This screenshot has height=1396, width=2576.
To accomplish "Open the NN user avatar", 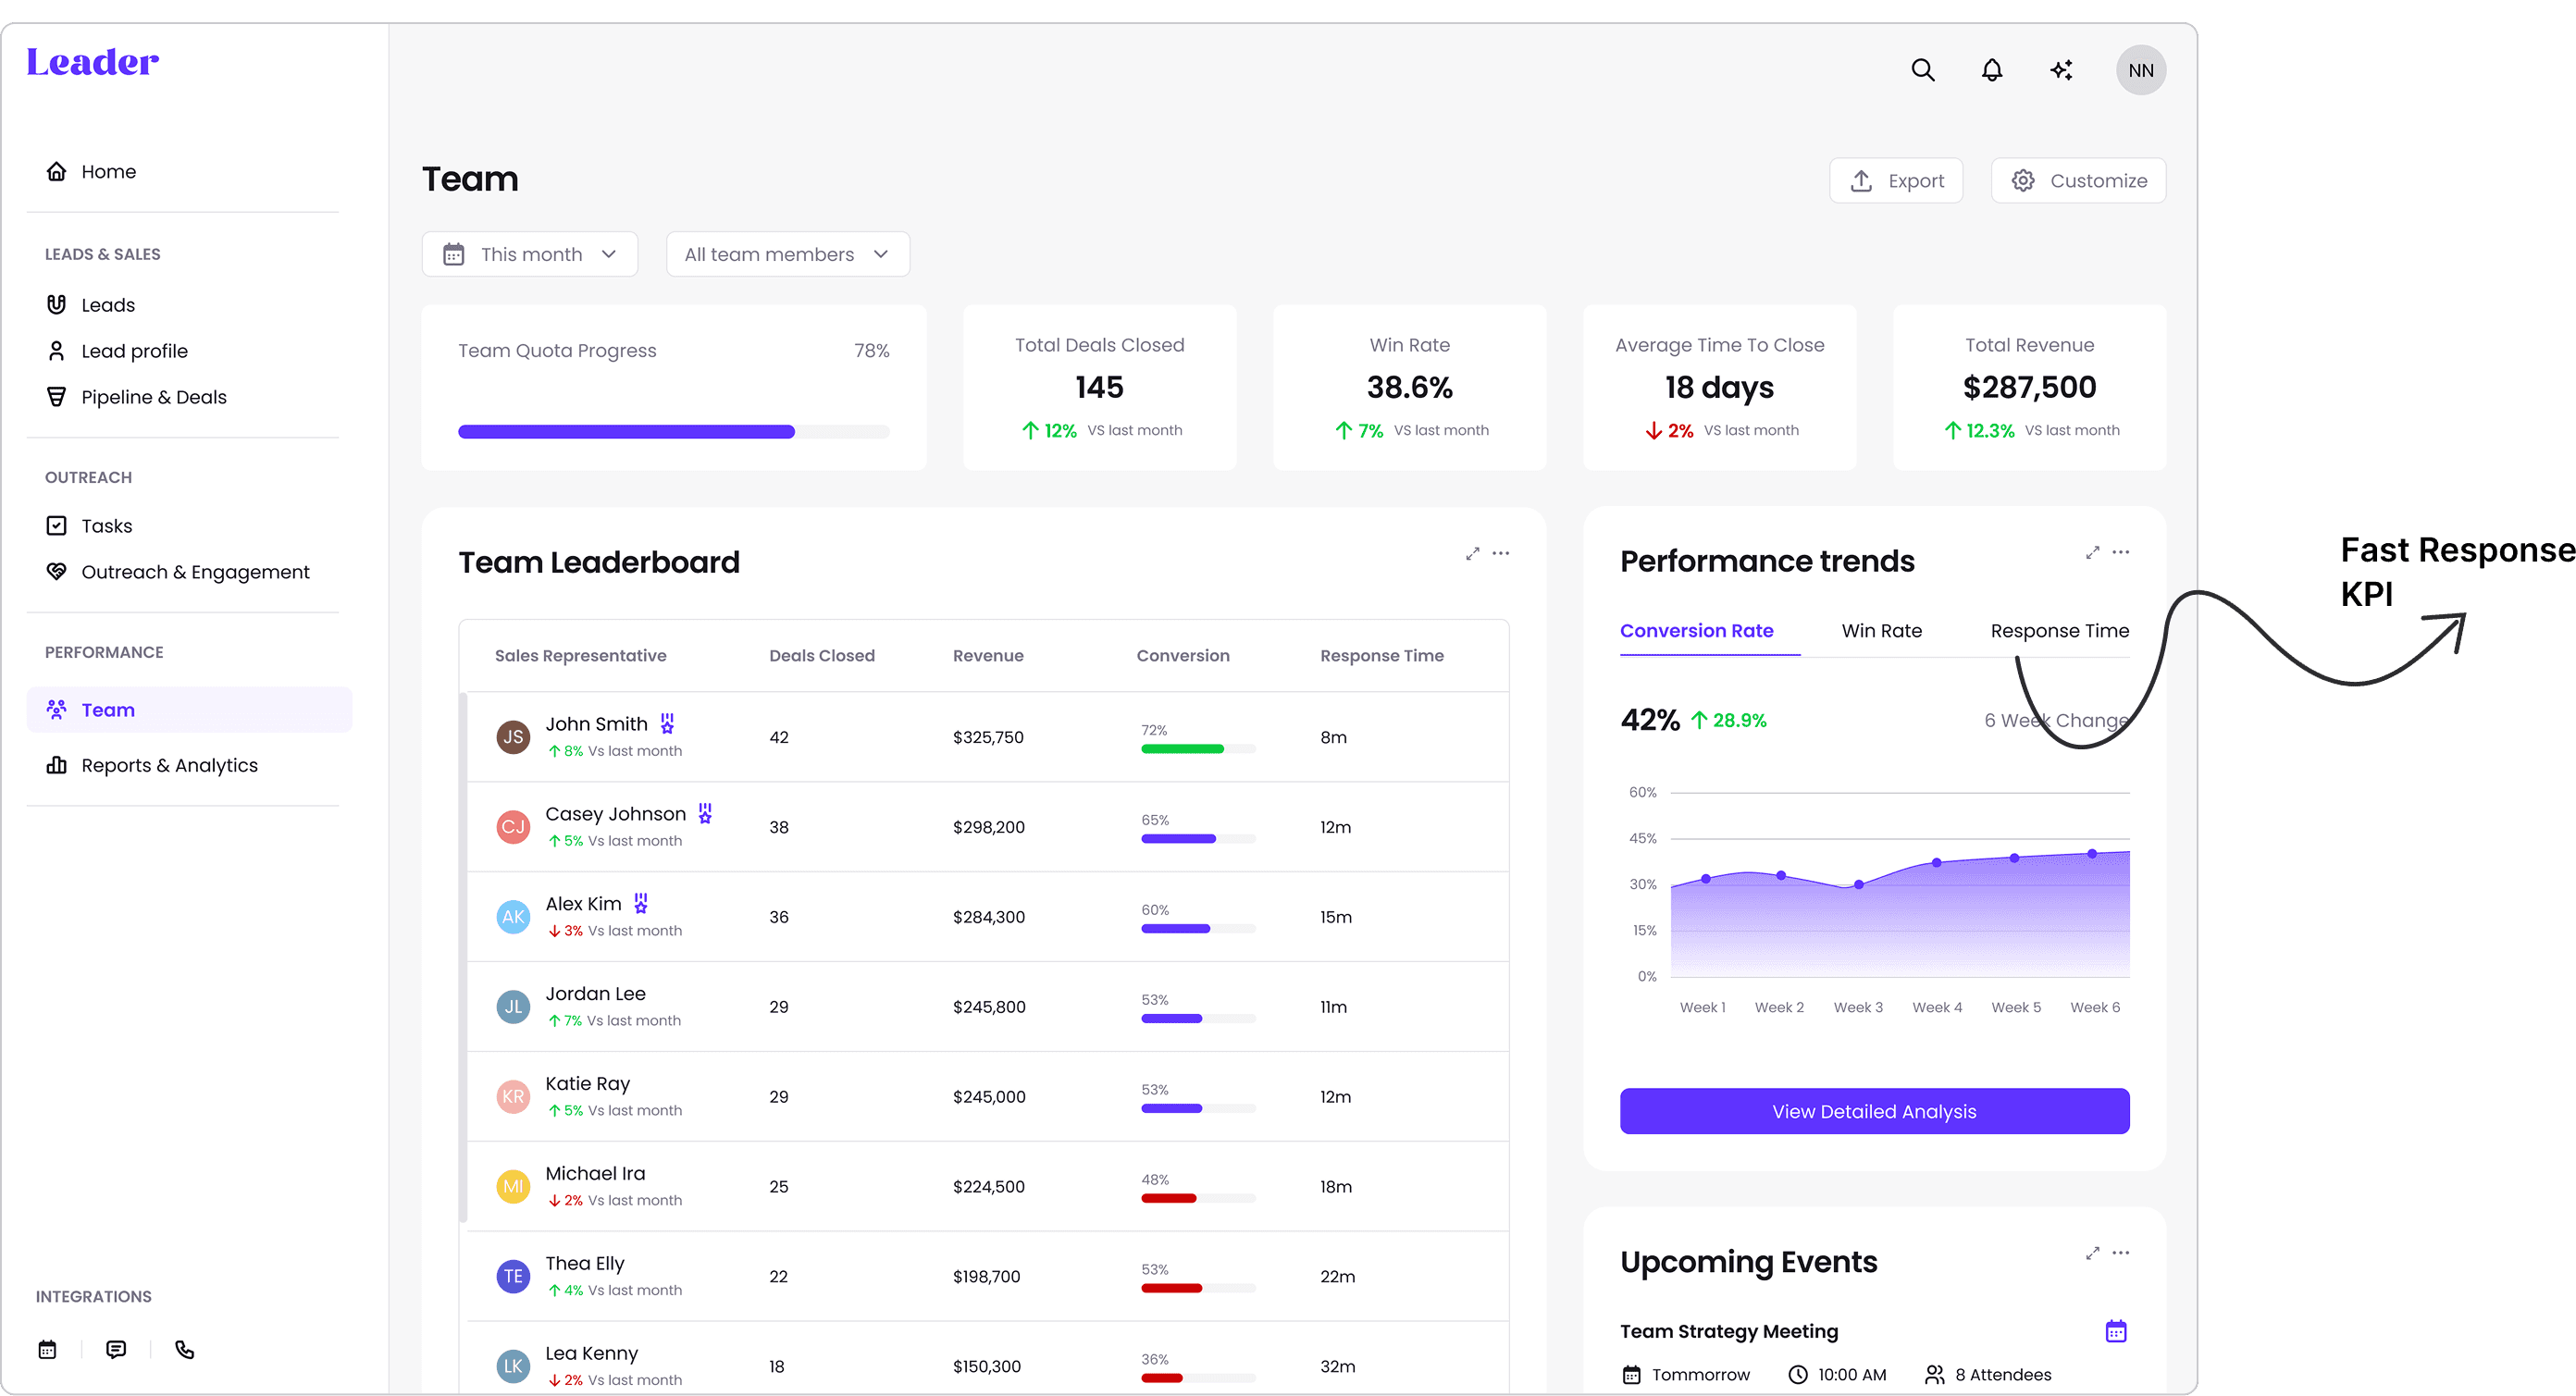I will (x=2140, y=70).
